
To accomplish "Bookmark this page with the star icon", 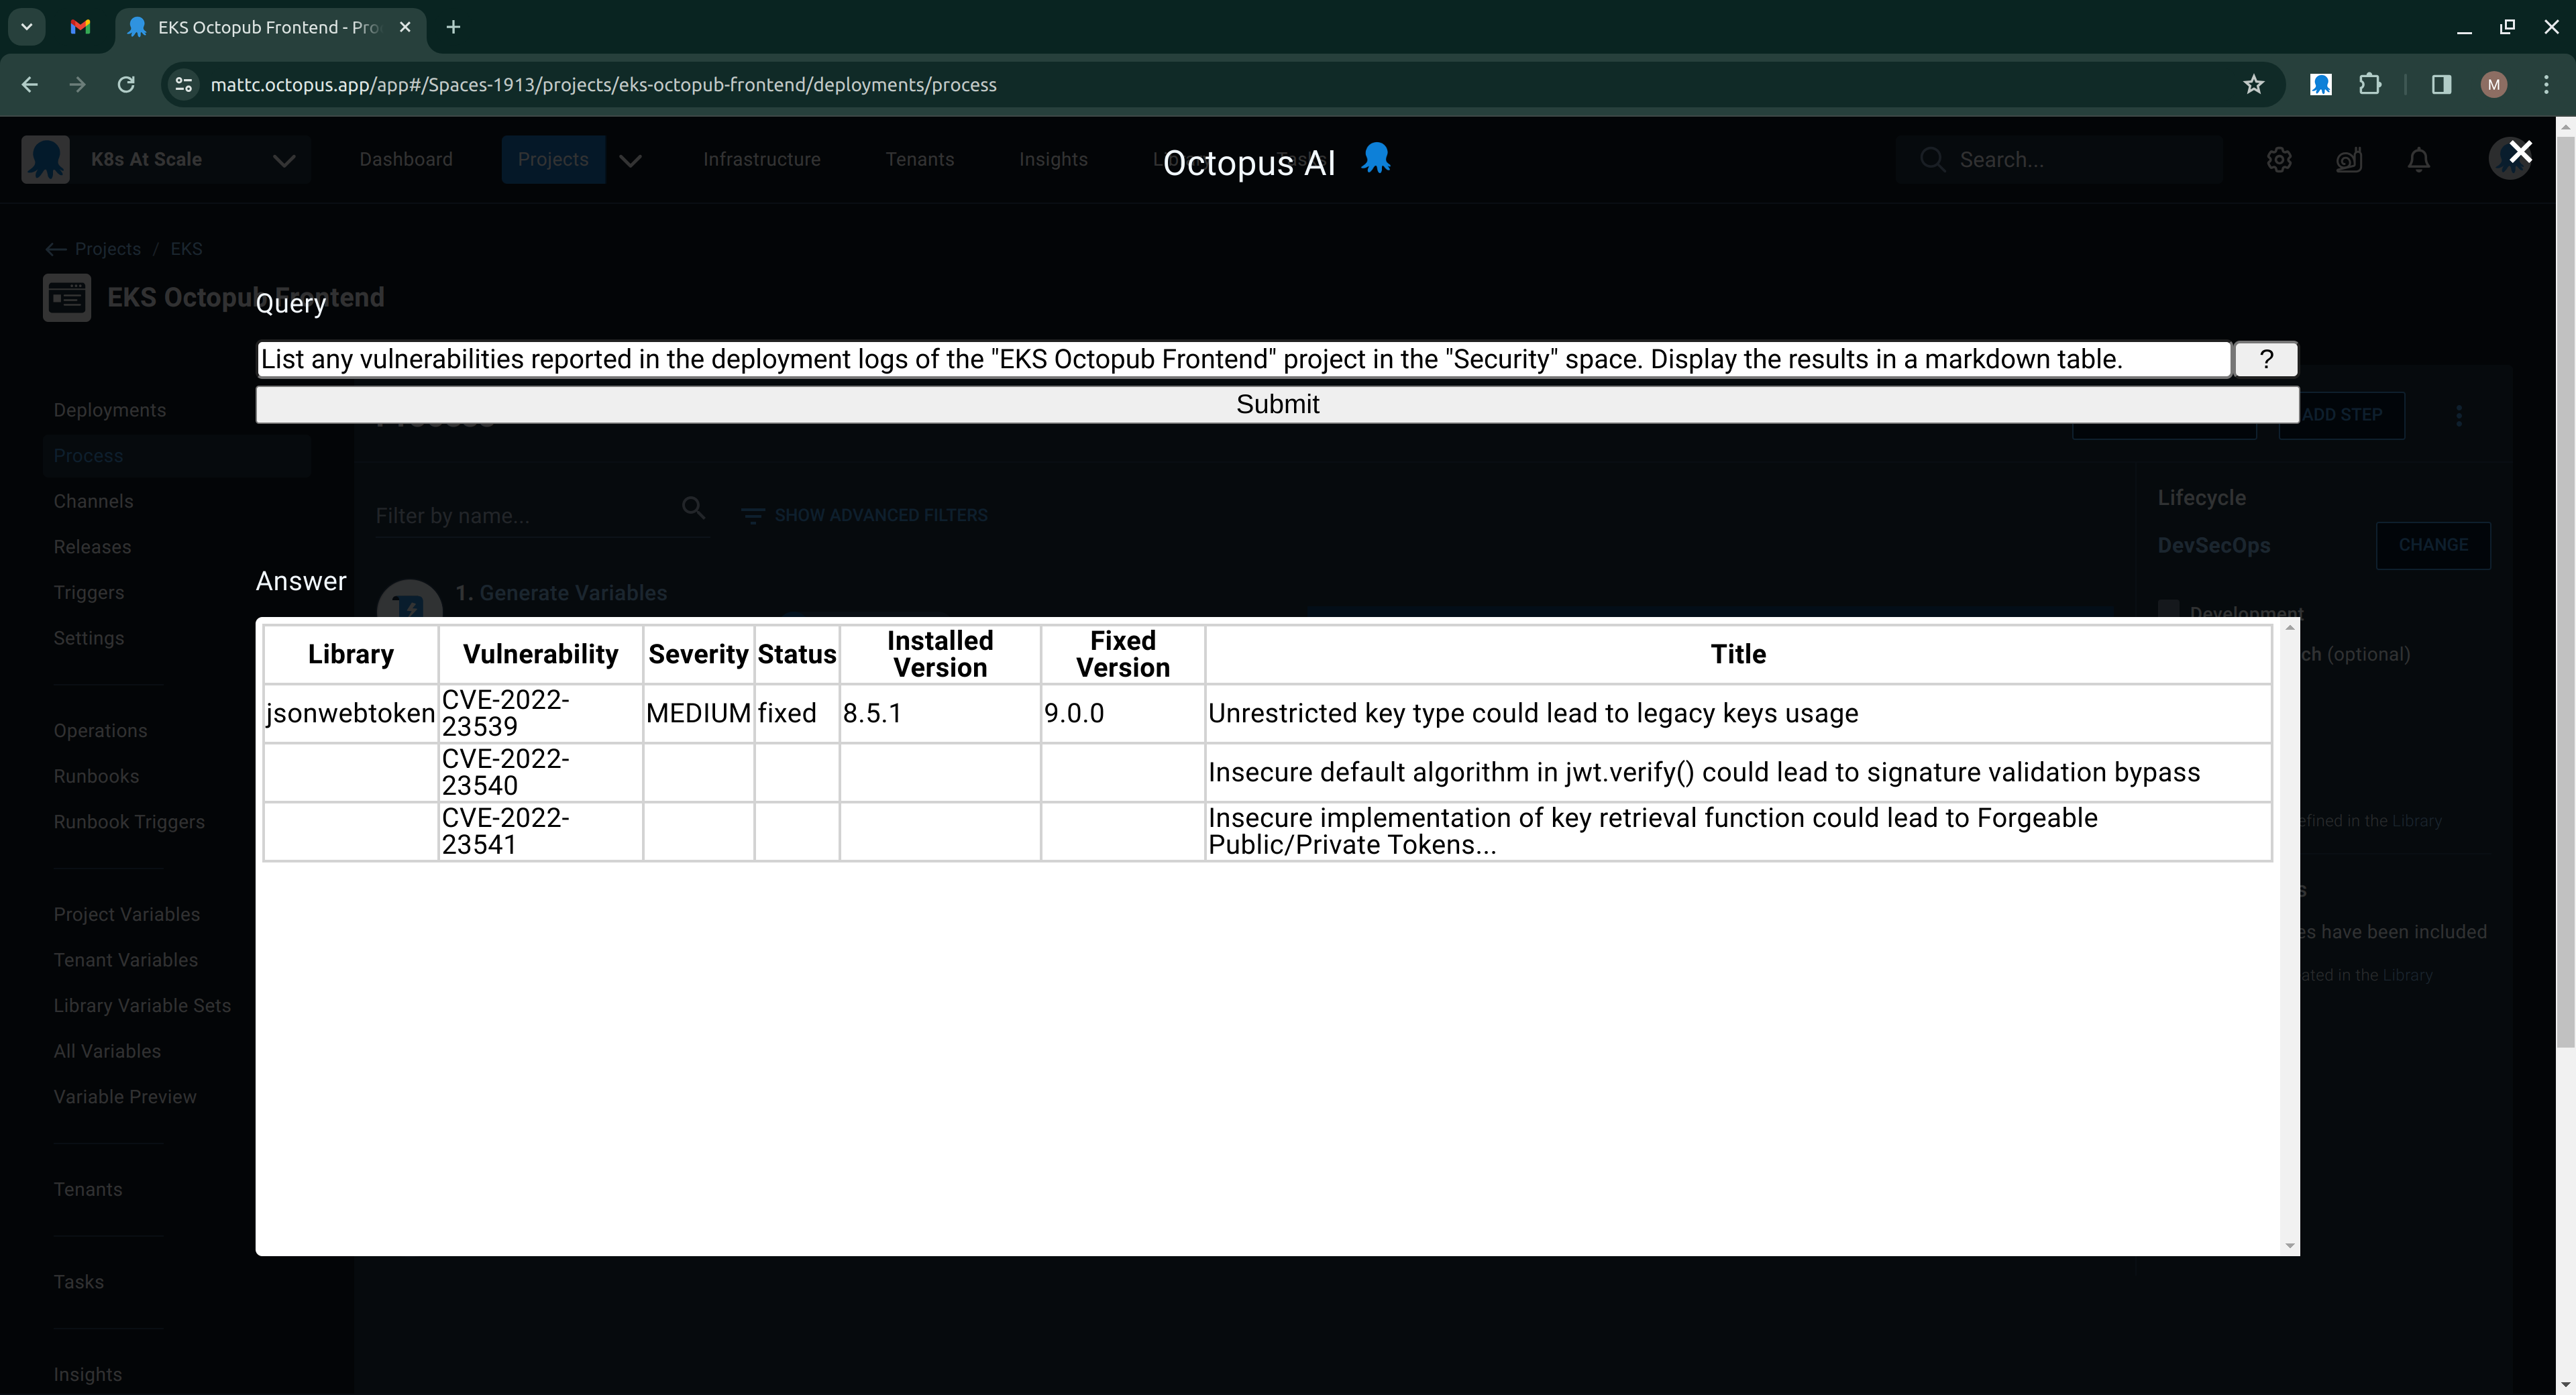I will point(2253,85).
